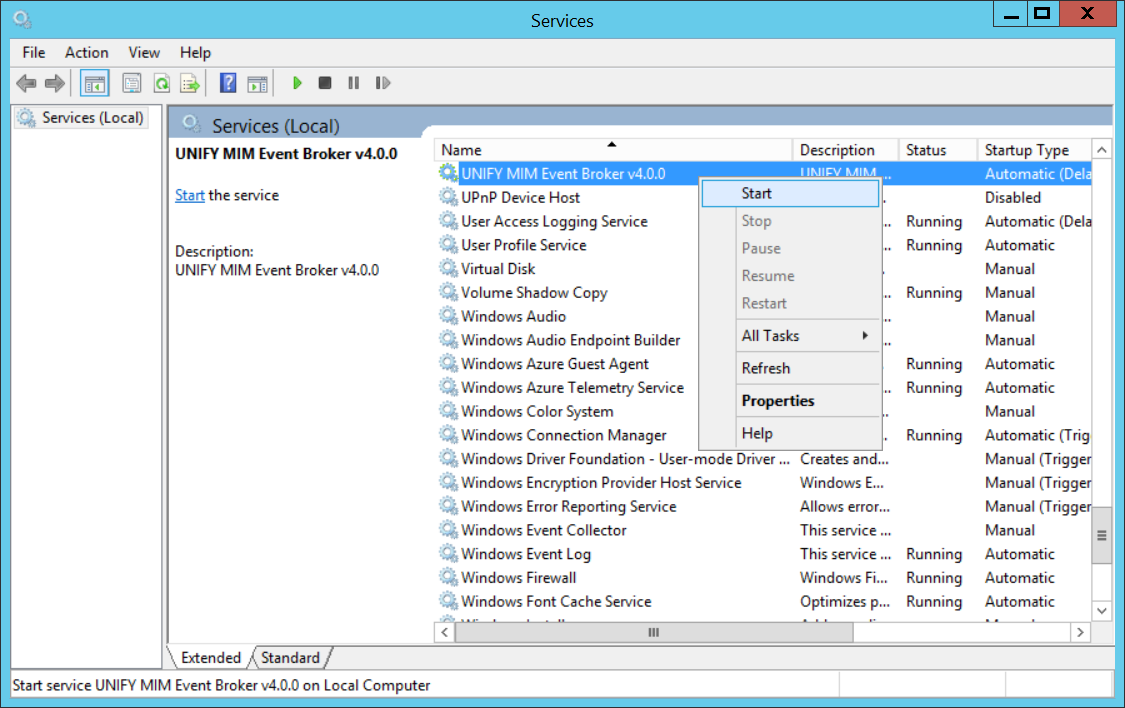Screen dimensions: 1125x708
Task: Click the Export List toolbar icon
Action: coord(190,83)
